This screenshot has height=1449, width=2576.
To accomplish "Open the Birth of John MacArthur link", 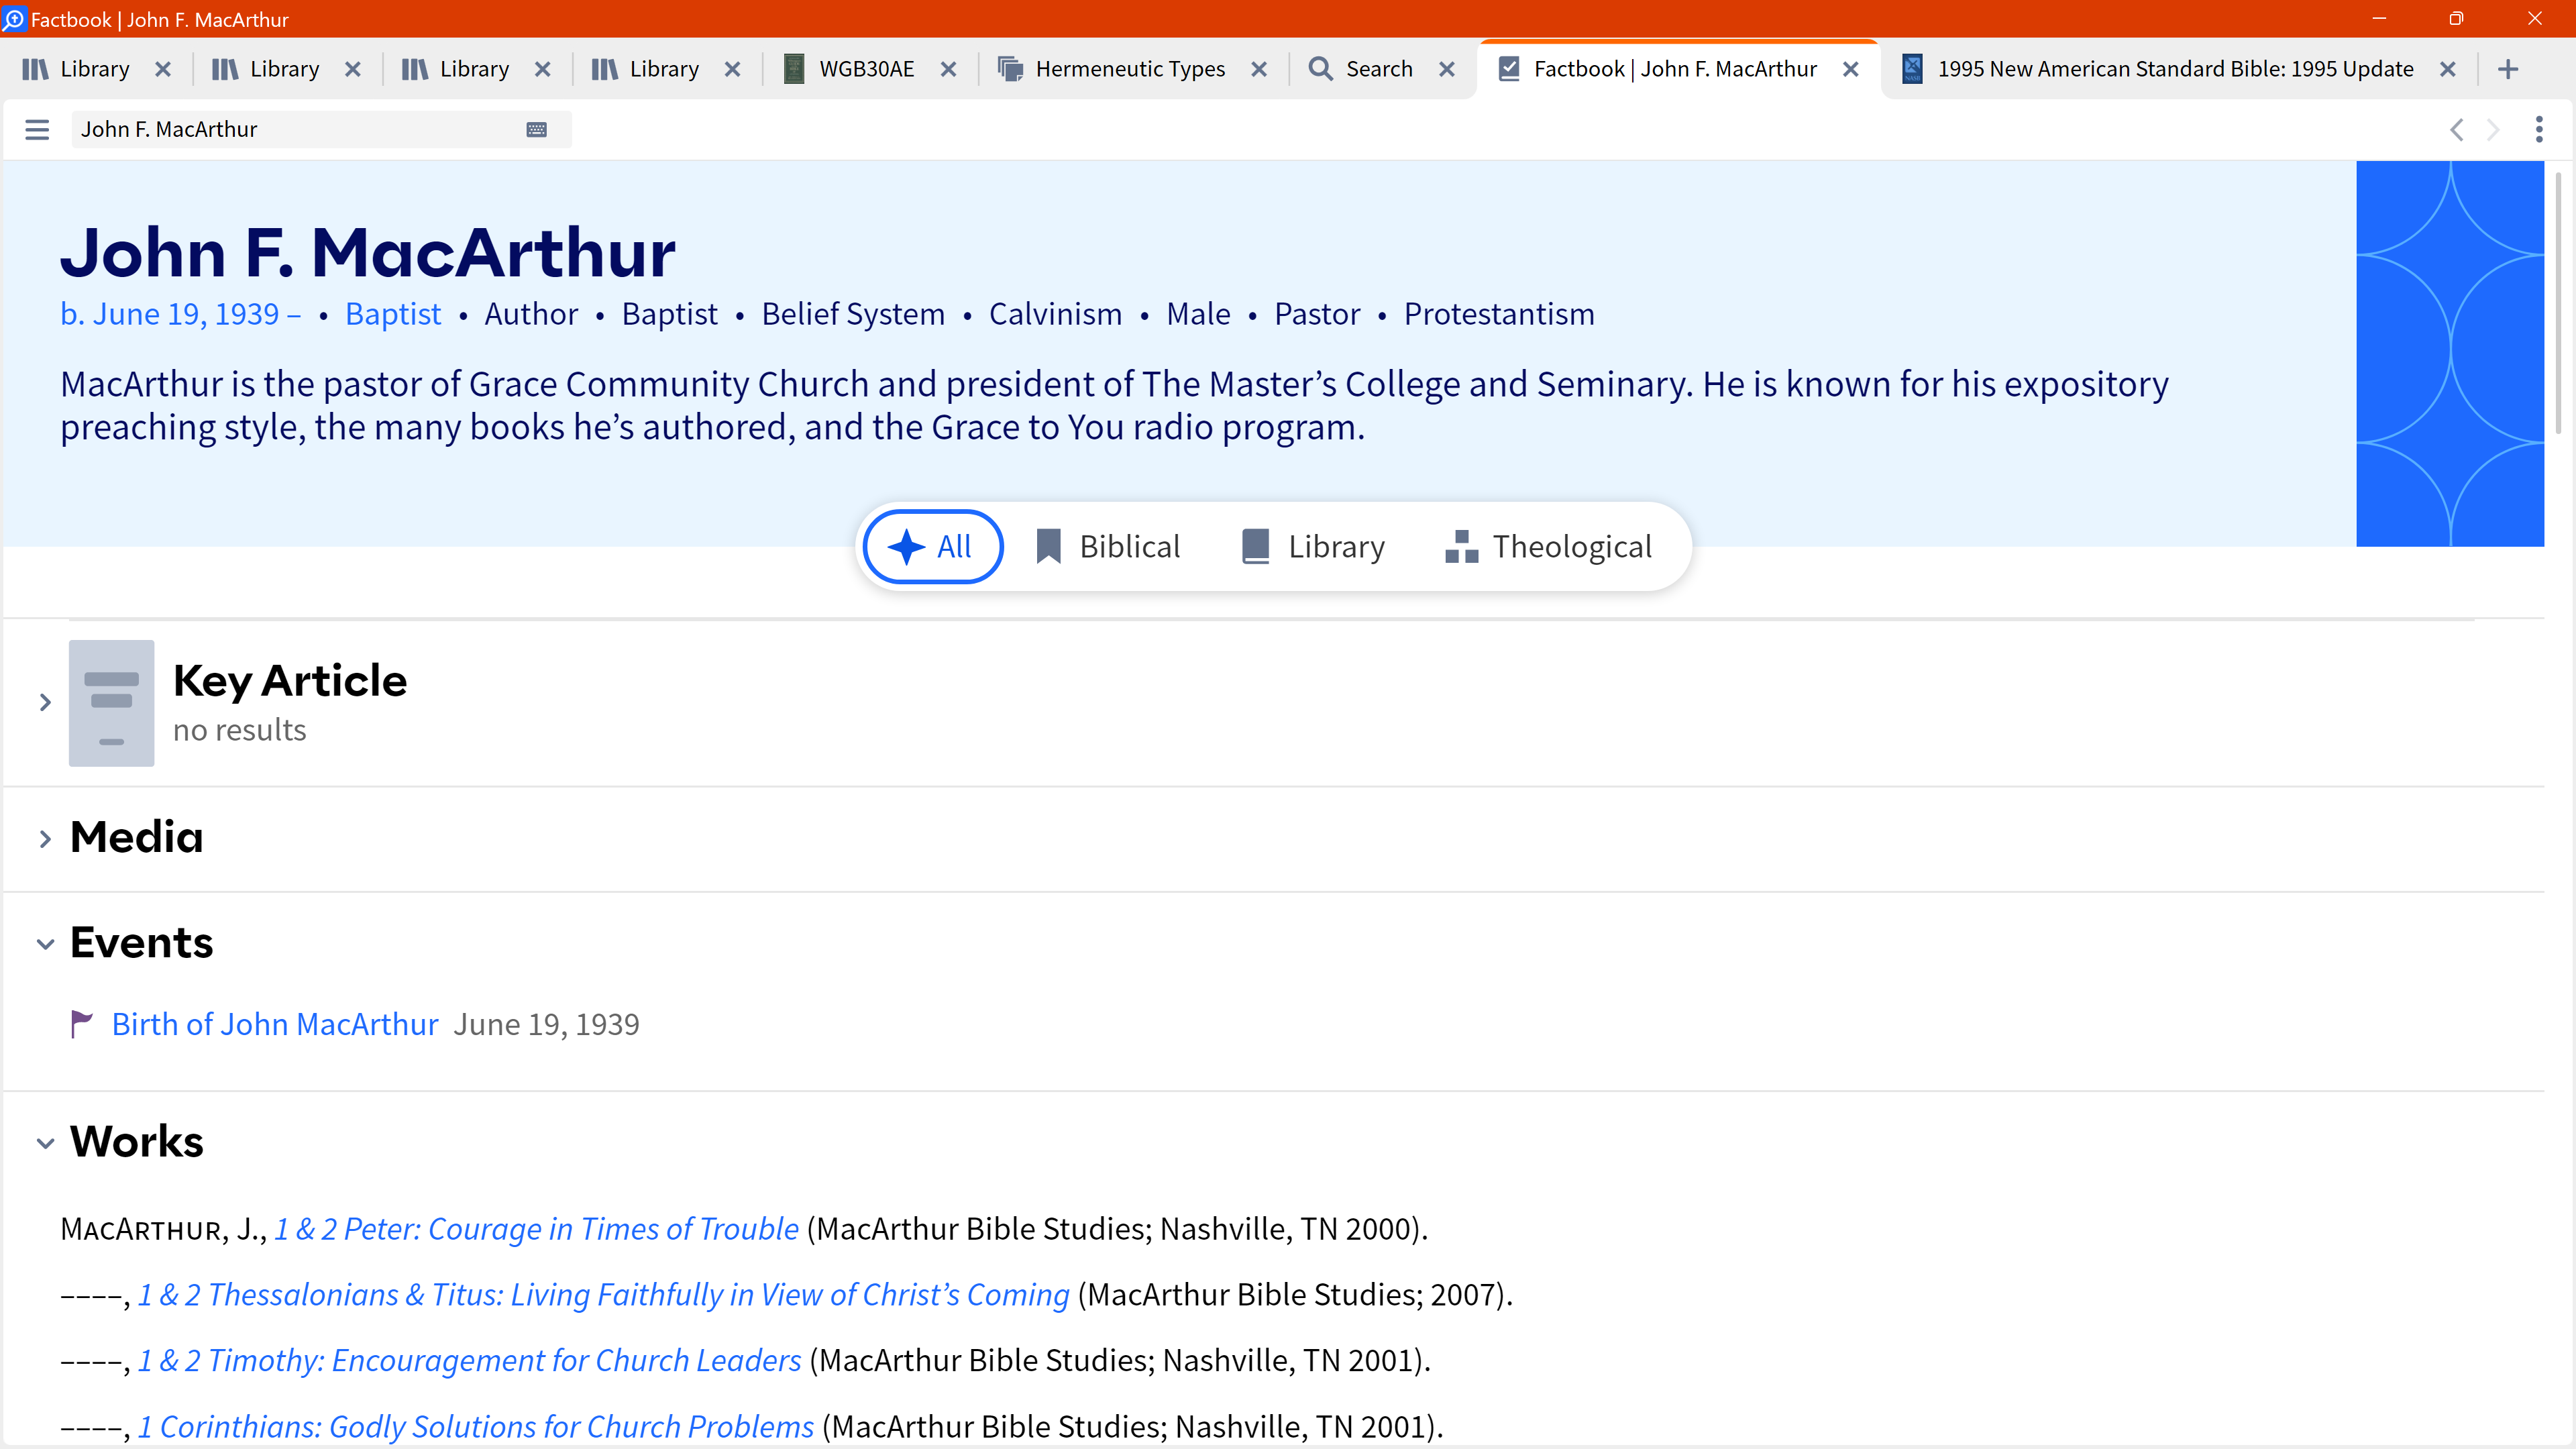I will [x=275, y=1024].
